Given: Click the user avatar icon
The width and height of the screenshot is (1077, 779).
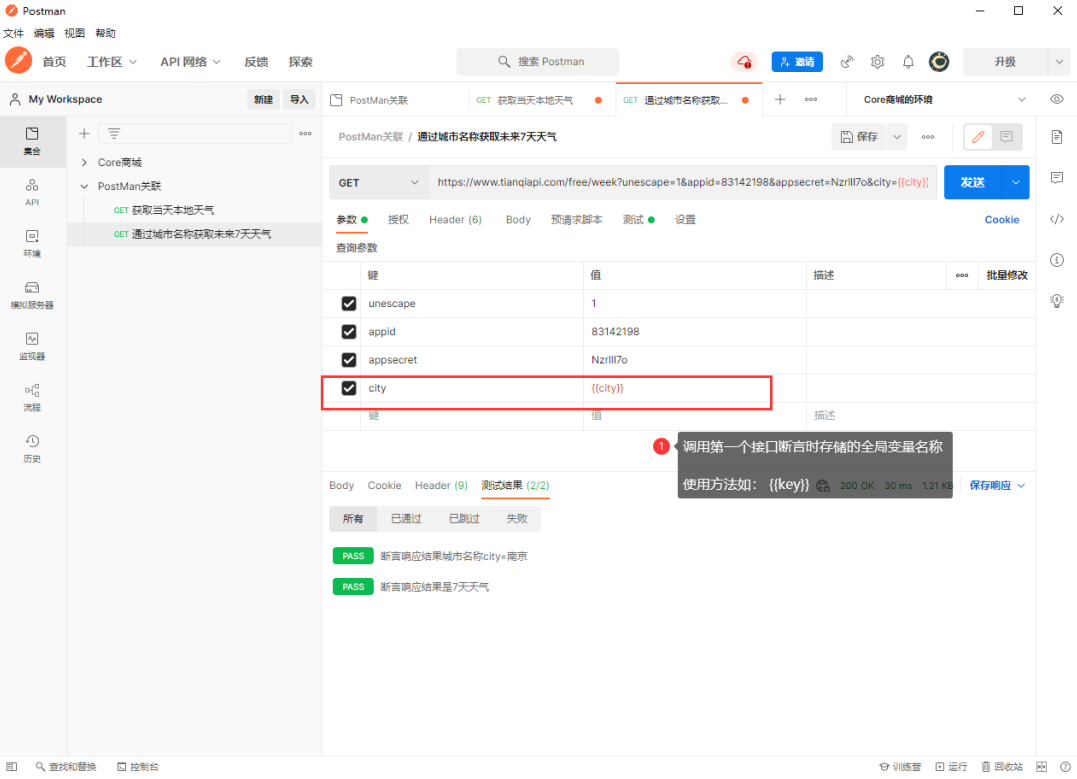Looking at the screenshot, I should tap(939, 62).
